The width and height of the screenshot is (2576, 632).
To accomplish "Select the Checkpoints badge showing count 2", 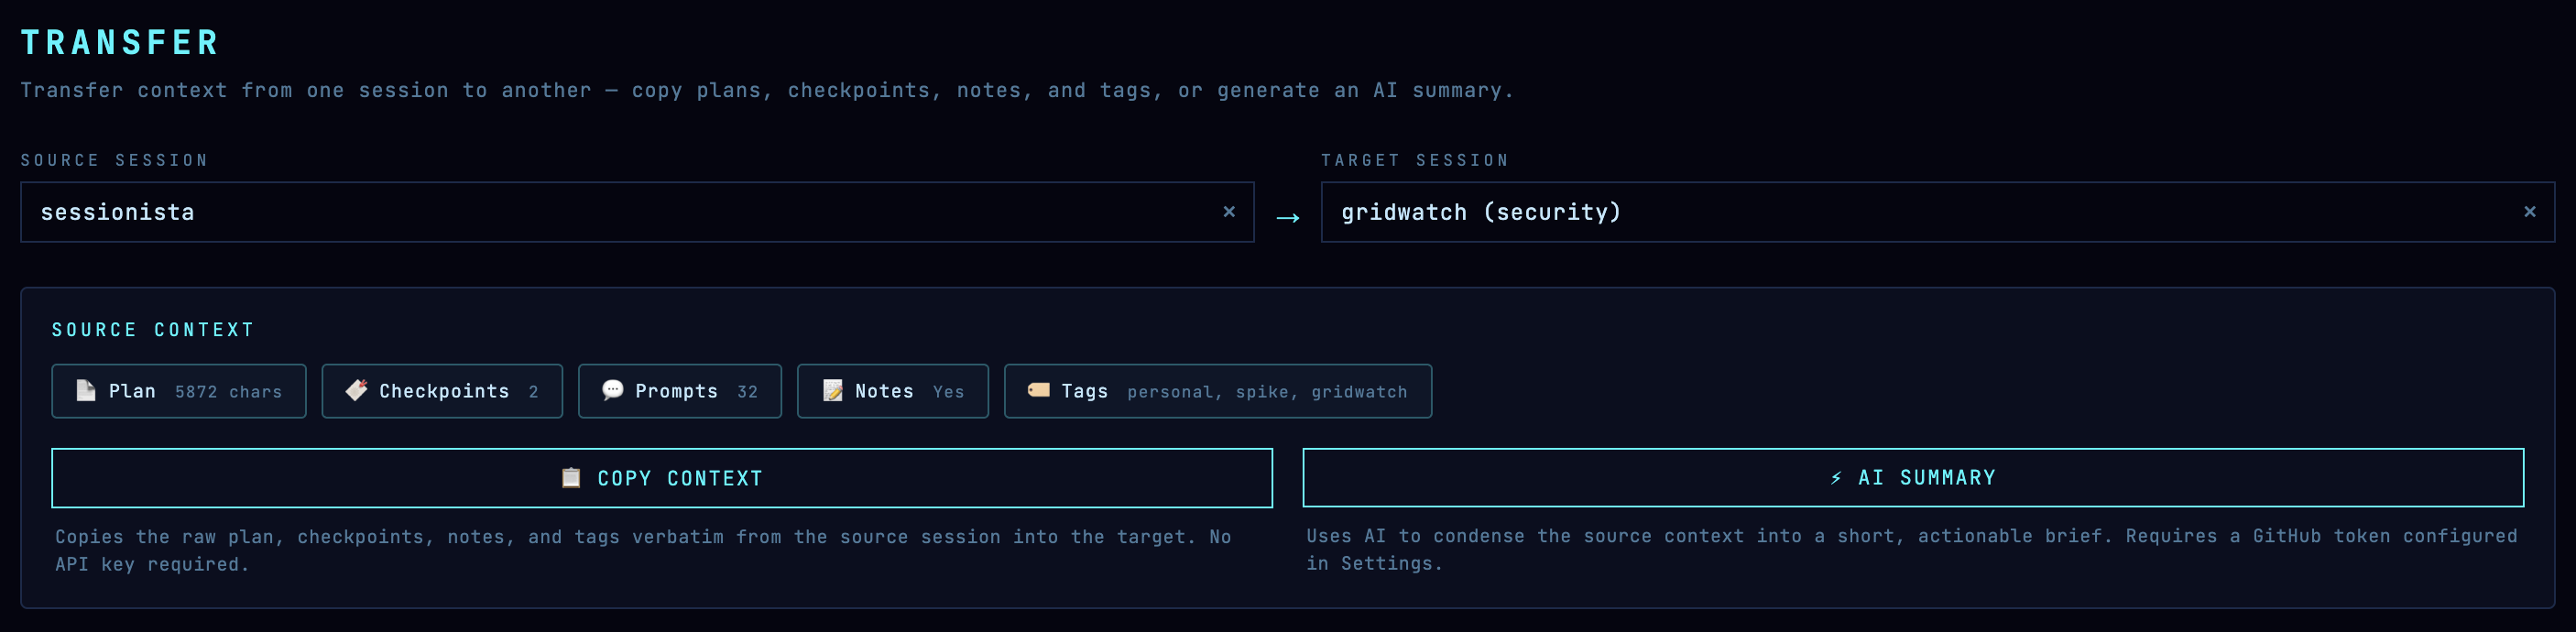I will click(441, 391).
